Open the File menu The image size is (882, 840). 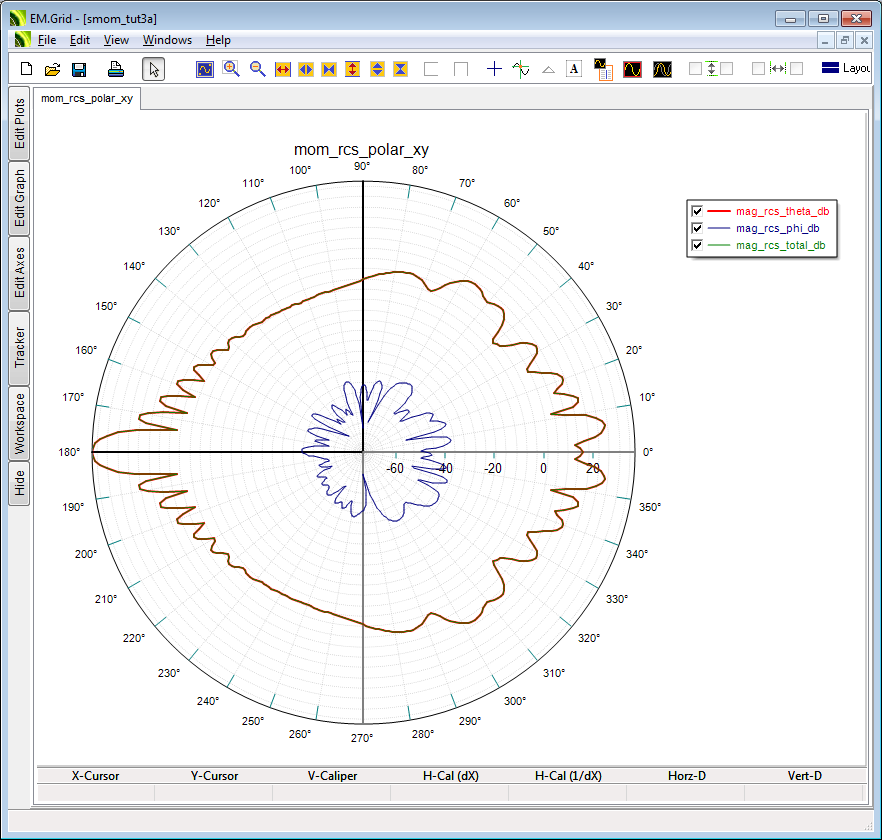coord(47,40)
